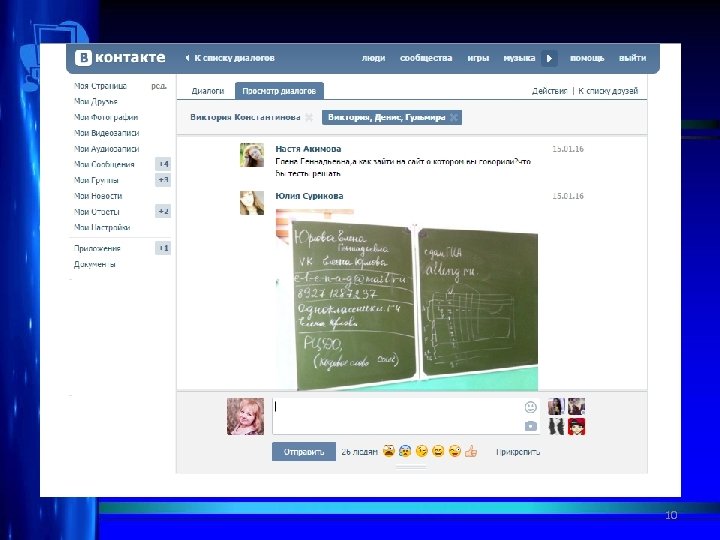The width and height of the screenshot is (720, 540).
Task: Open Приложения in sidebar
Action: point(97,248)
